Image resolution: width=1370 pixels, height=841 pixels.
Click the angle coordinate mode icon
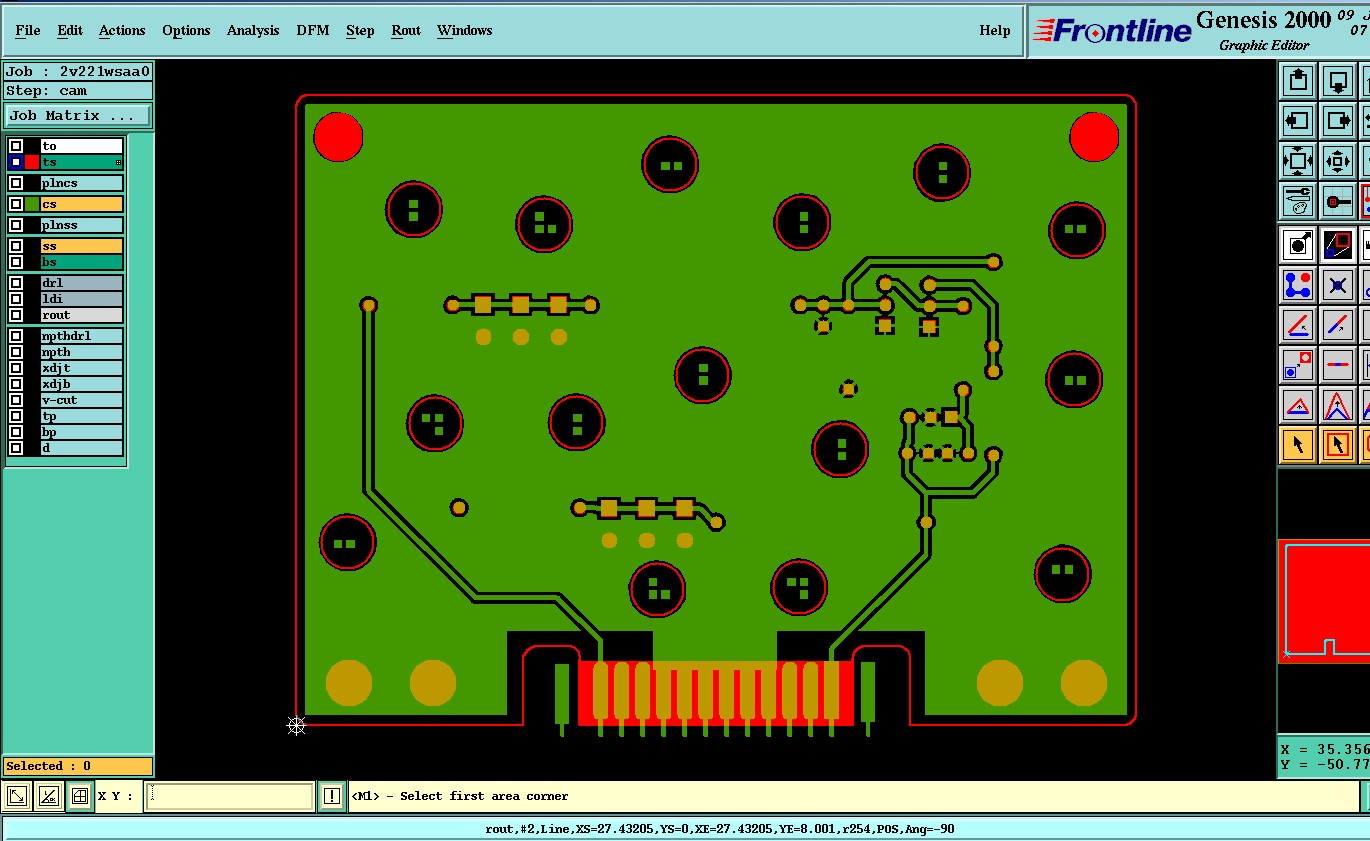click(48, 796)
